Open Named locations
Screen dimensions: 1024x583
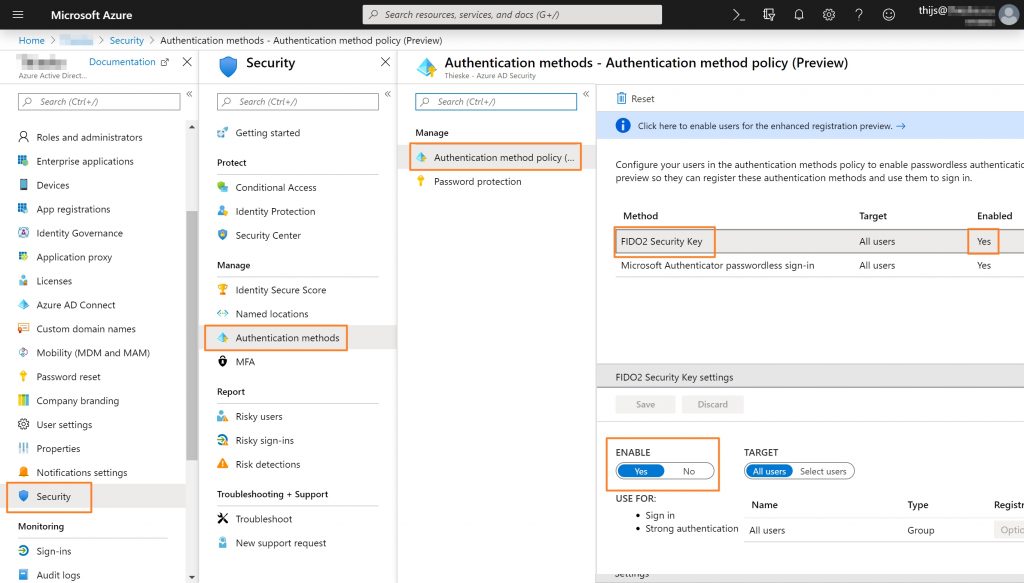(x=272, y=314)
